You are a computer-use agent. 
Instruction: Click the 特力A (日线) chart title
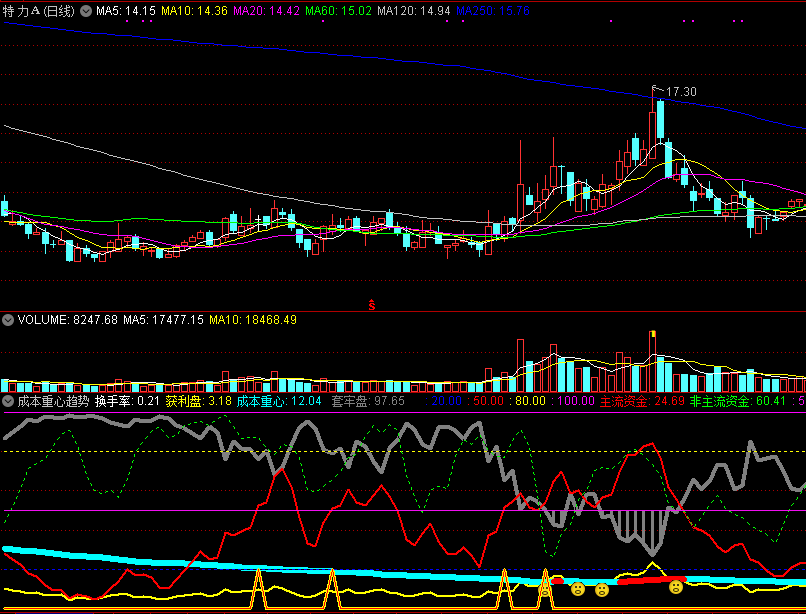click(39, 11)
